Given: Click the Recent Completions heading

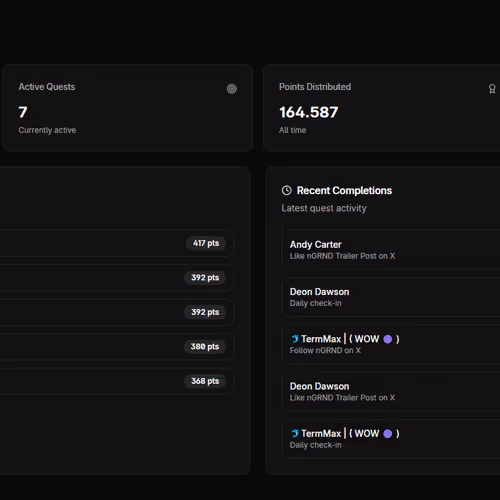Looking at the screenshot, I should pos(344,190).
